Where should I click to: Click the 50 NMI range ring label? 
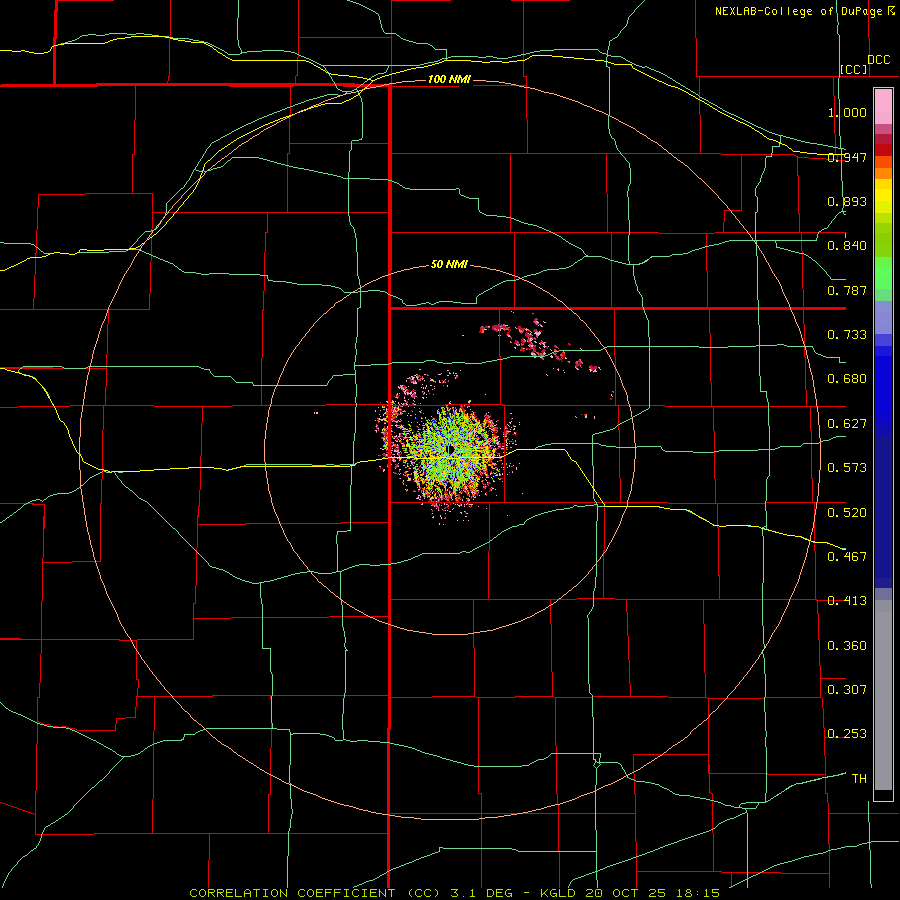pos(449,264)
